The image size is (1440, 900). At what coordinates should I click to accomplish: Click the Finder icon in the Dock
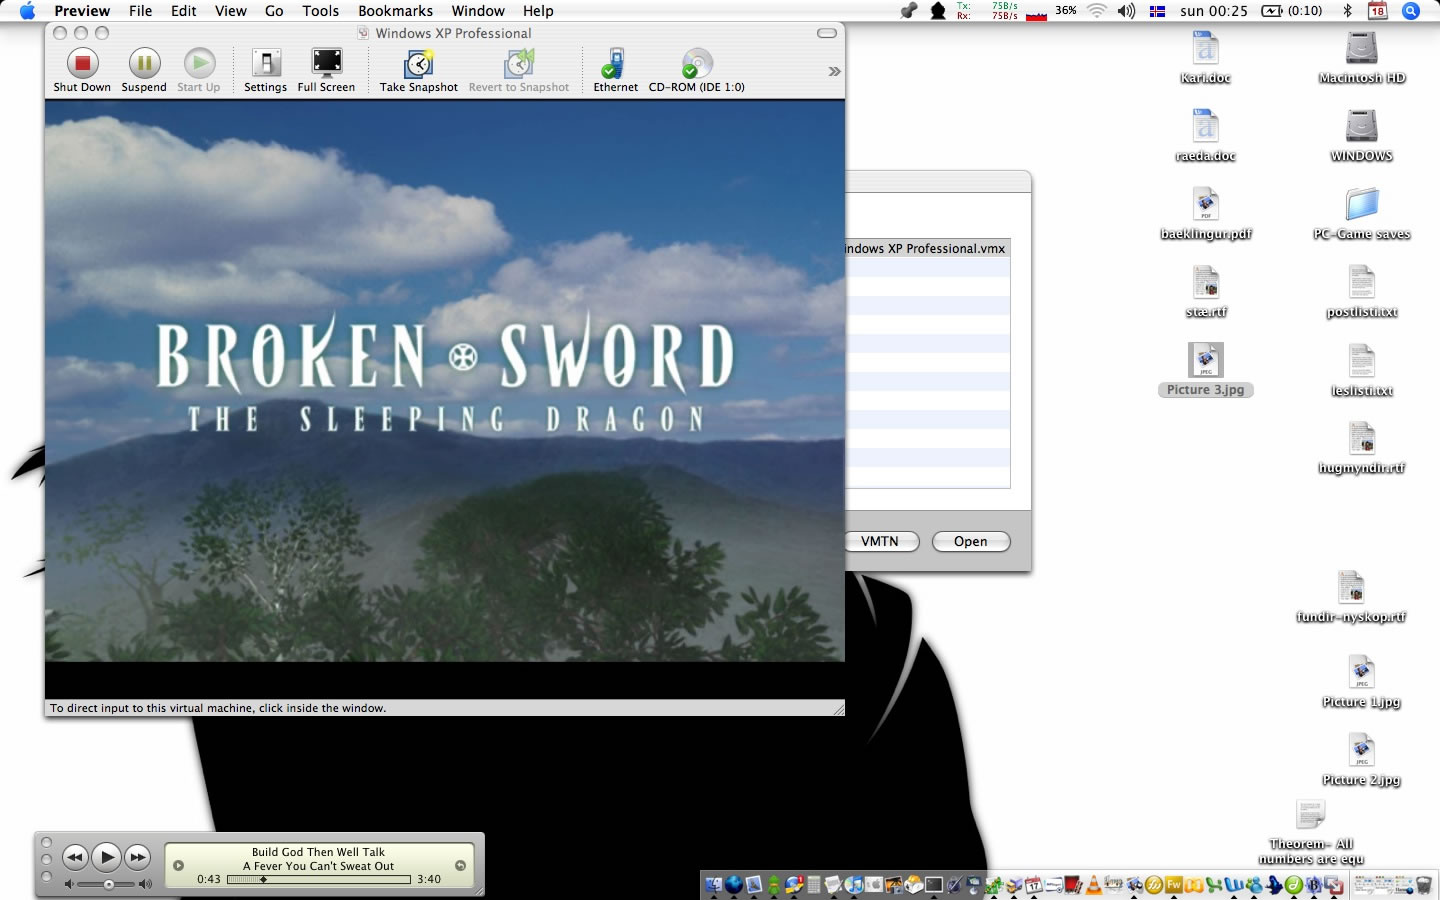click(x=714, y=884)
